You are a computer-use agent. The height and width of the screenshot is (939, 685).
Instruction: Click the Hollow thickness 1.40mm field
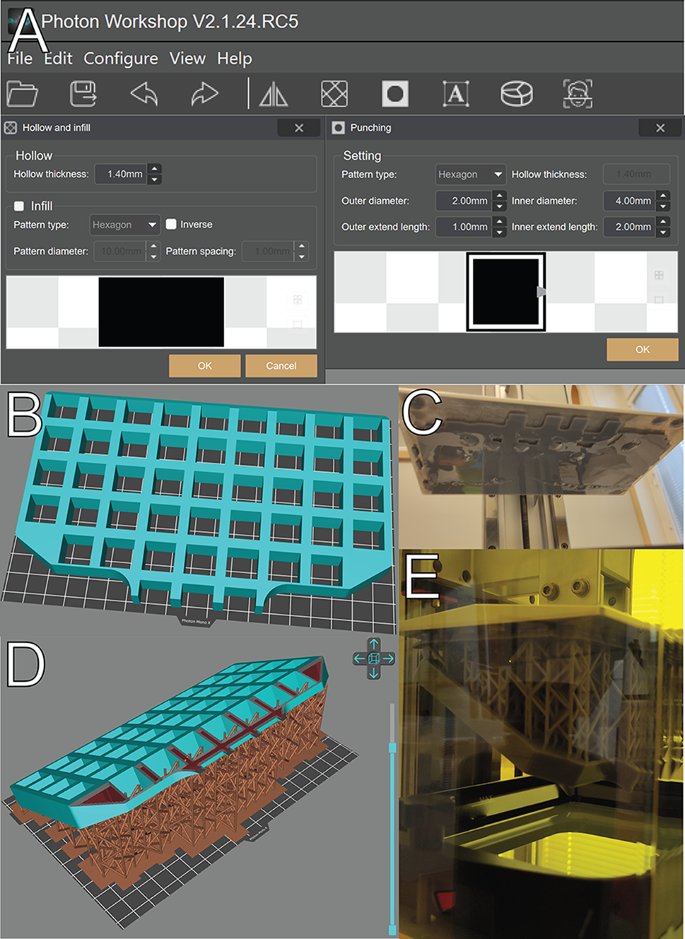pyautogui.click(x=122, y=174)
